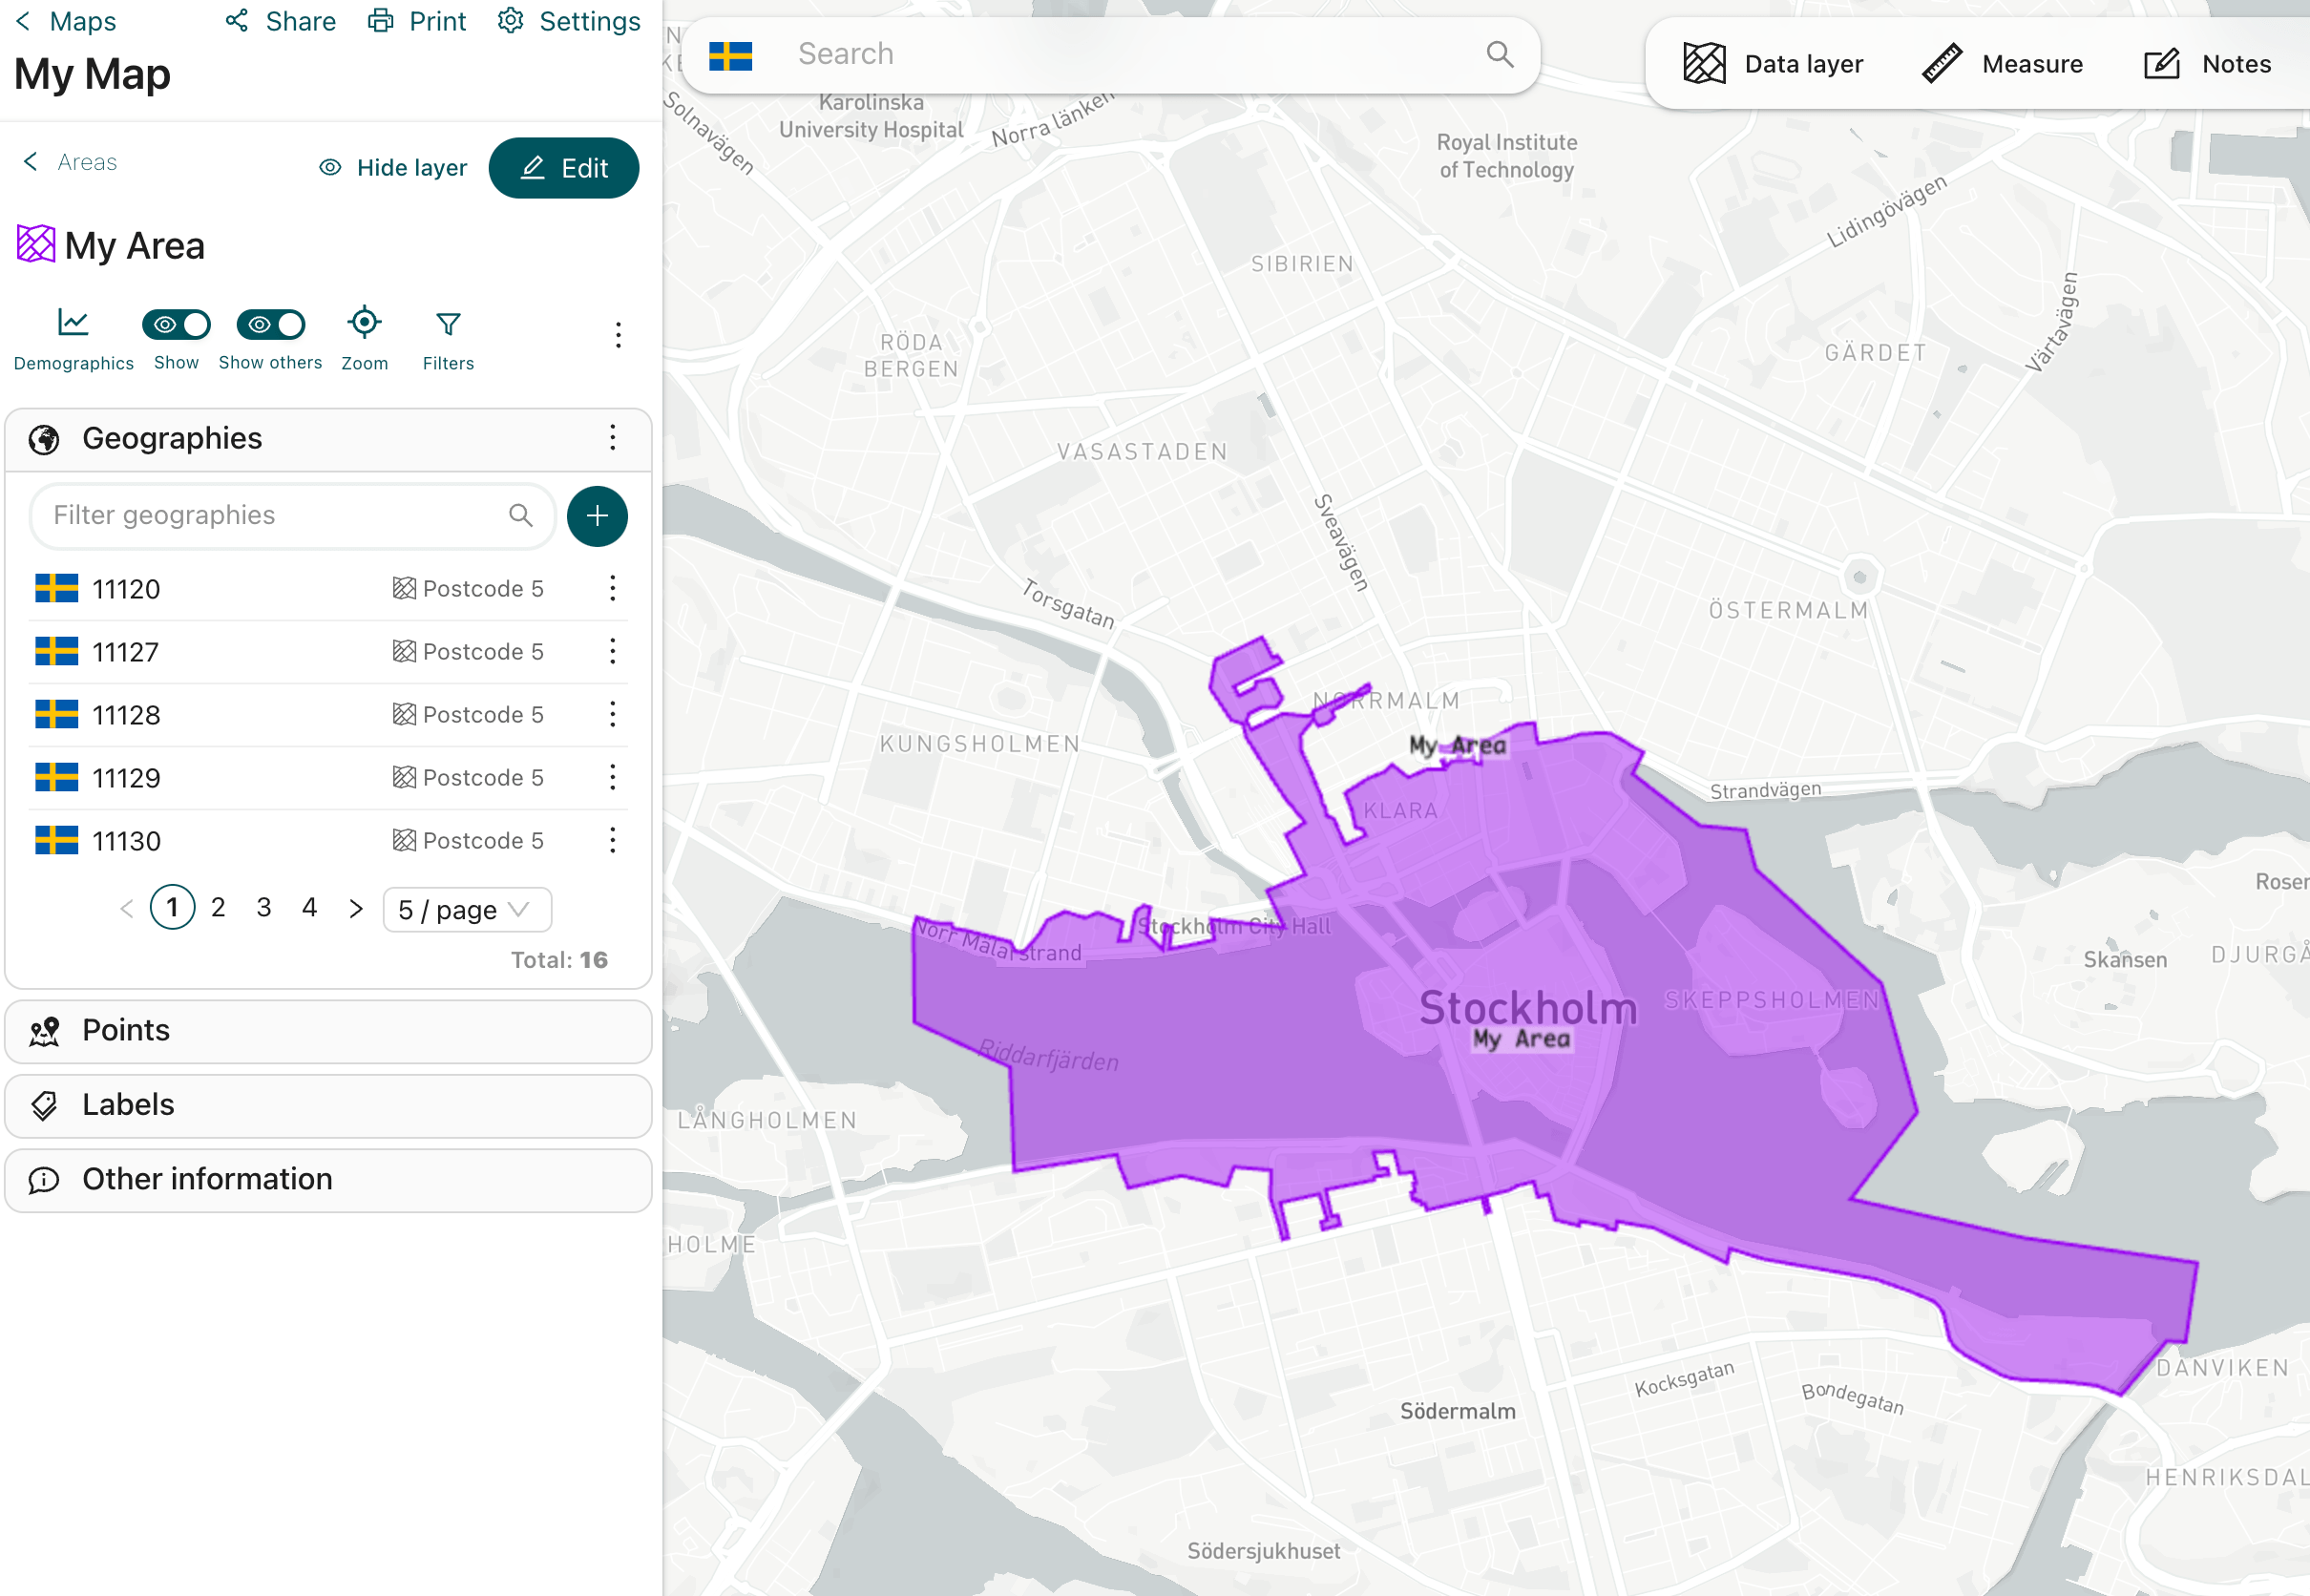Image resolution: width=2310 pixels, height=1596 pixels.
Task: Click the Edit button
Action: (564, 168)
